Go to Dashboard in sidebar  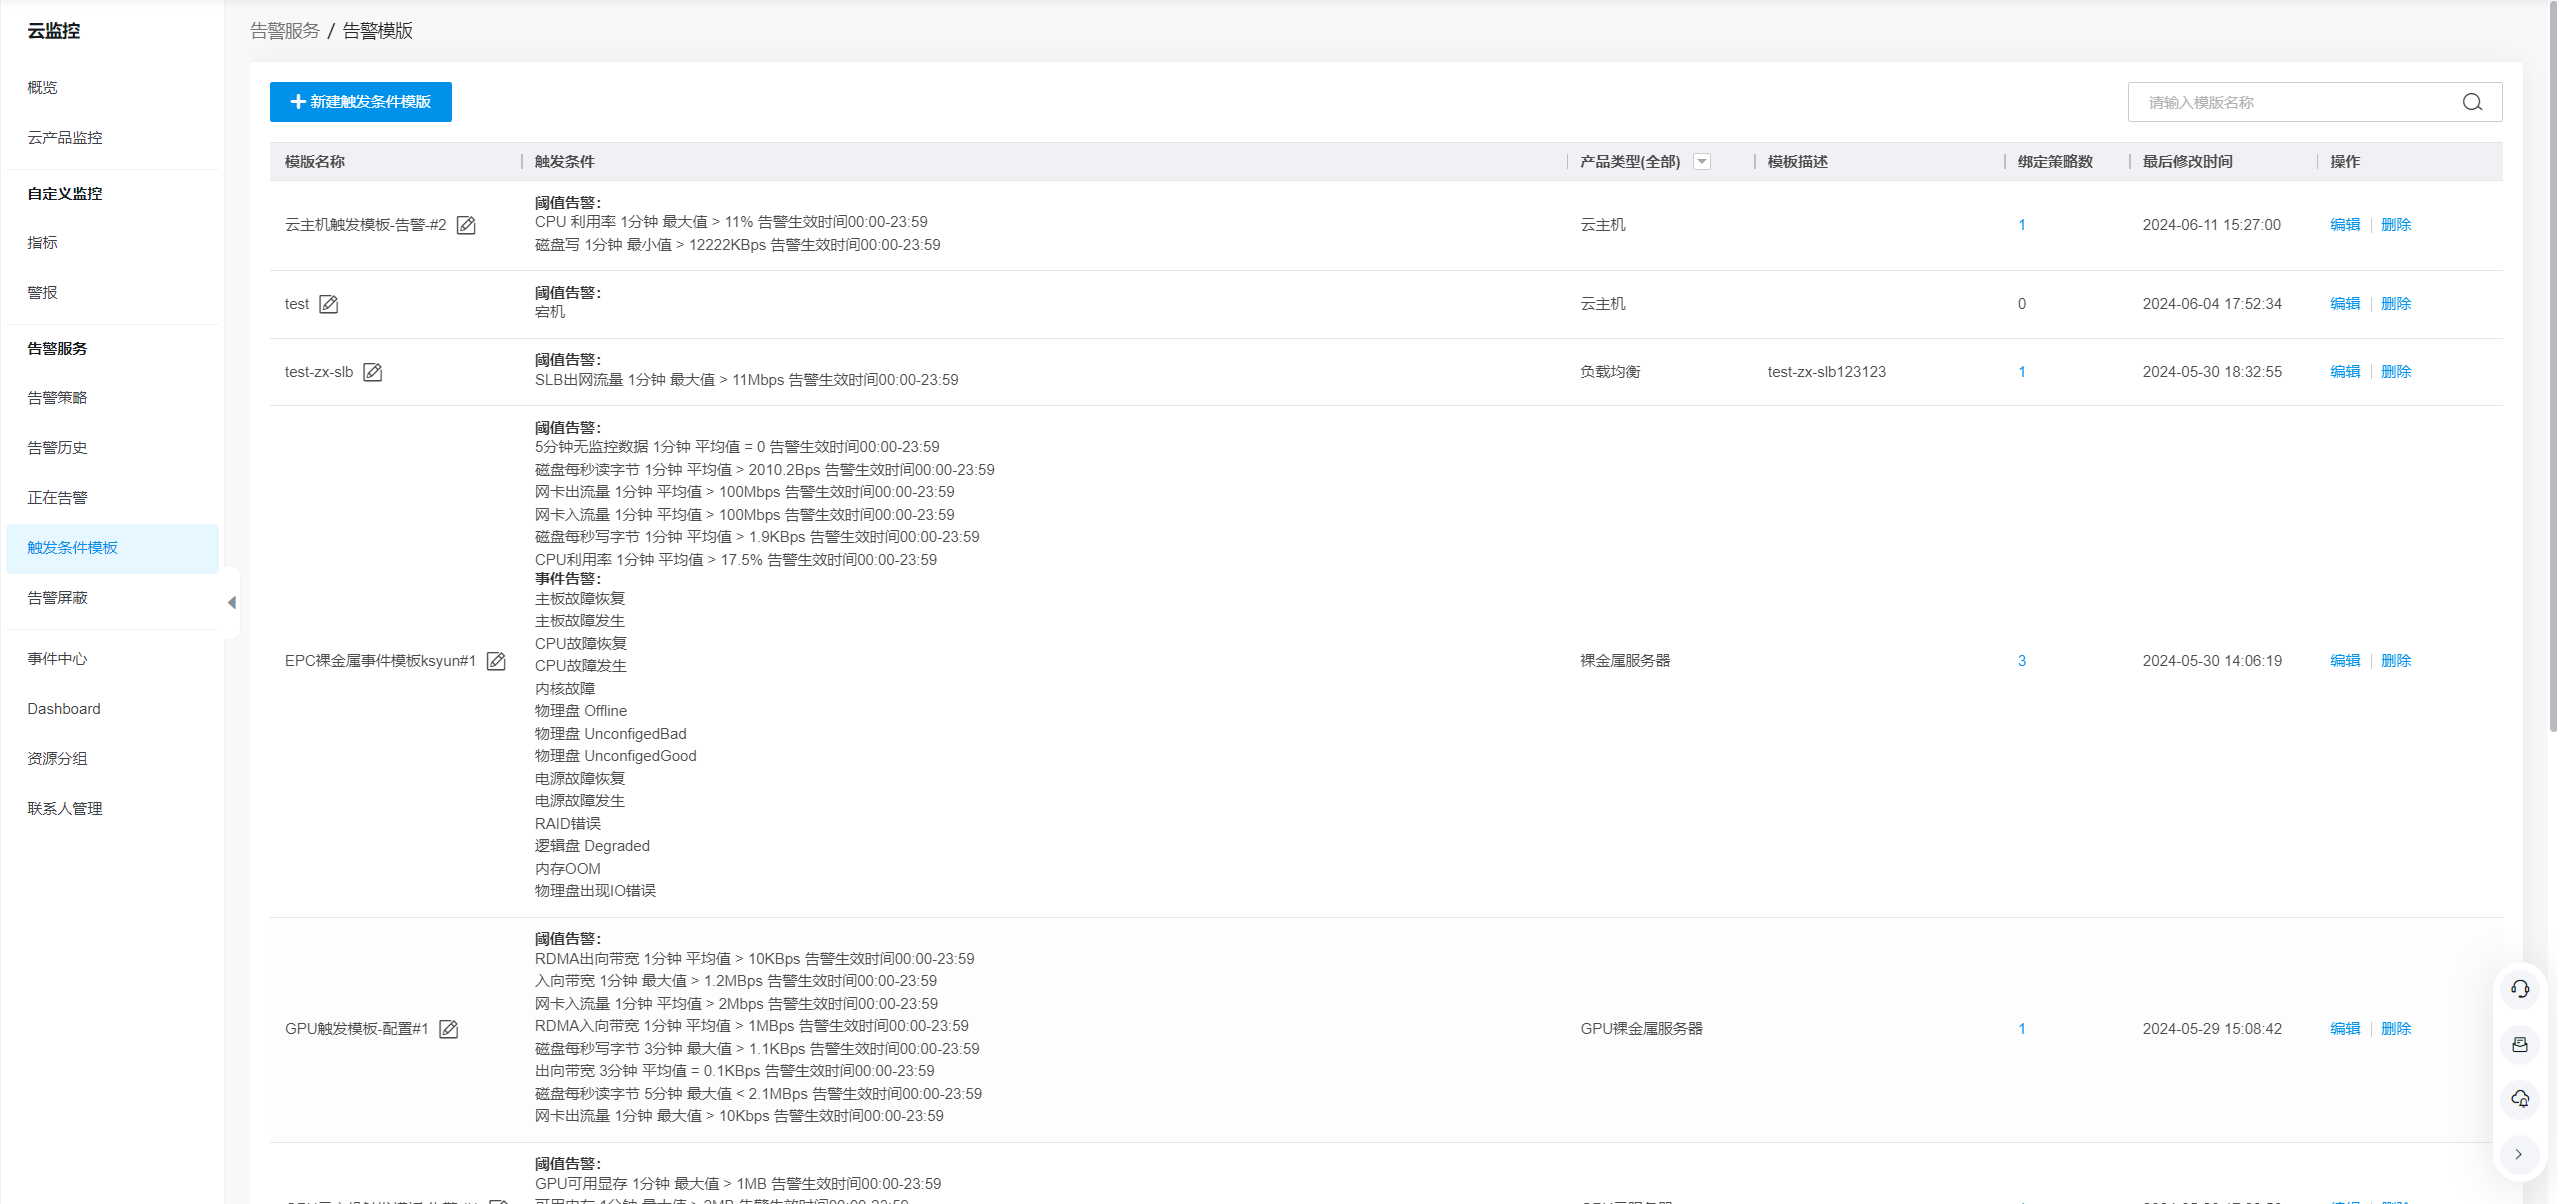pos(64,709)
